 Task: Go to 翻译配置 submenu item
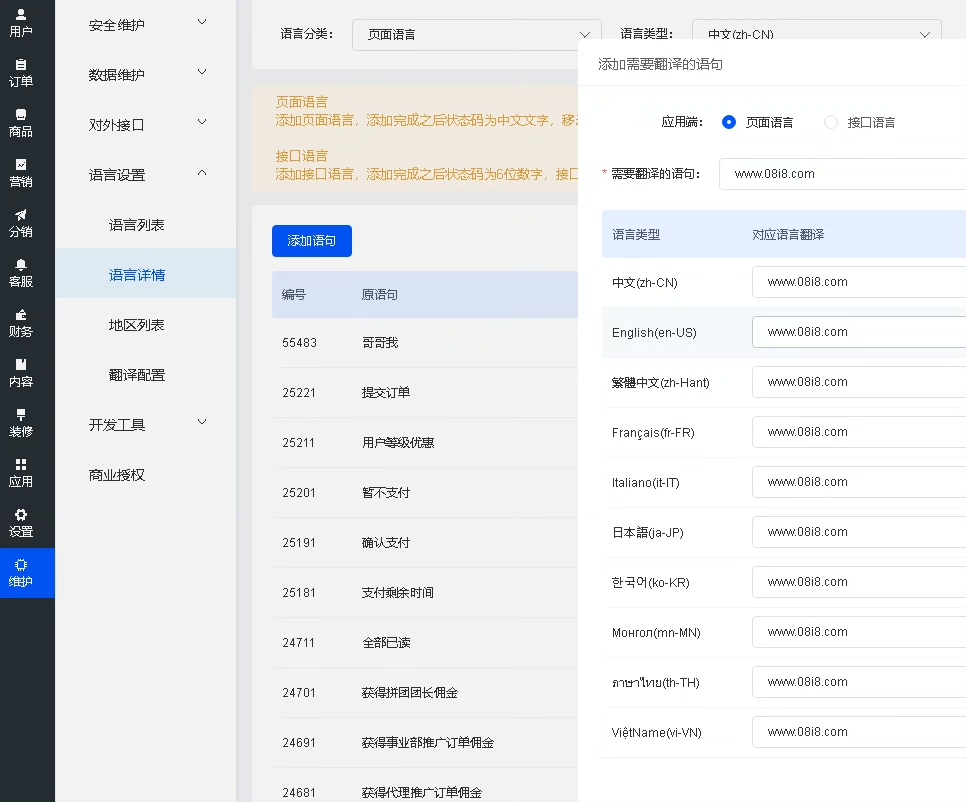click(137, 375)
